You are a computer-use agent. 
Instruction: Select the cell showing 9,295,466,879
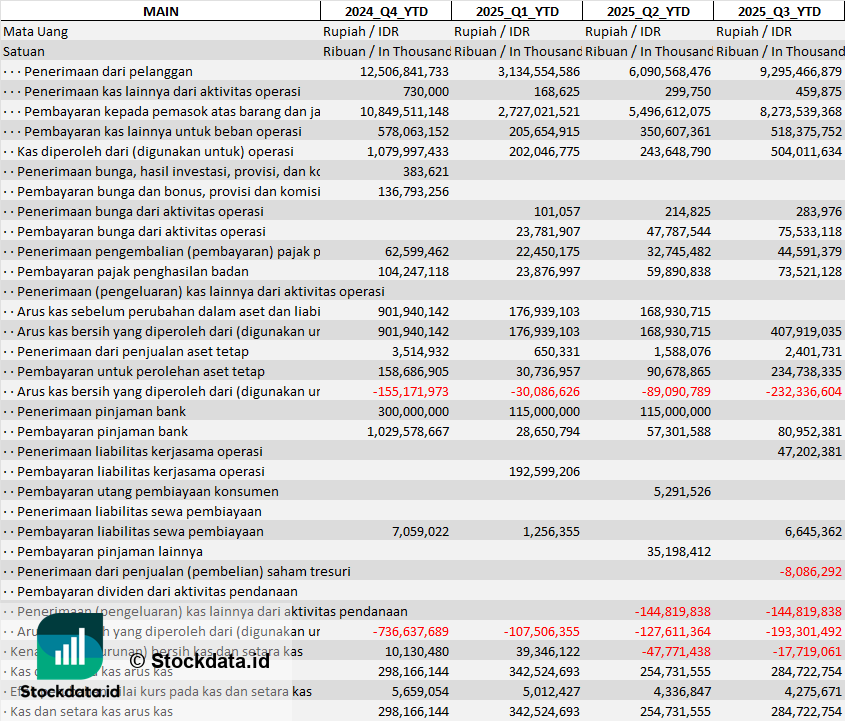[787, 71]
